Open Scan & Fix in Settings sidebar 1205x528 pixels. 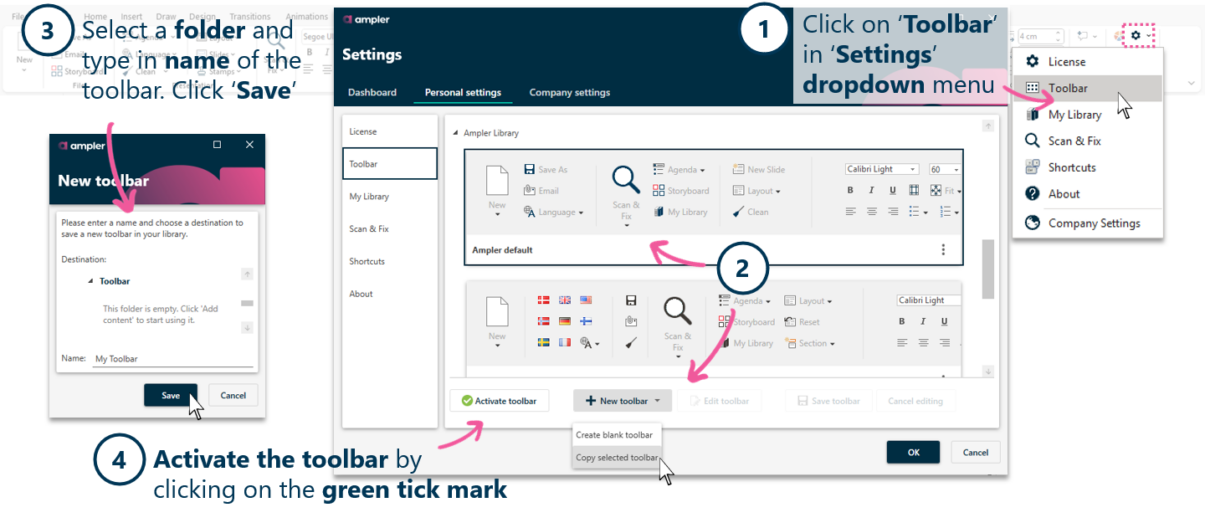coord(389,229)
